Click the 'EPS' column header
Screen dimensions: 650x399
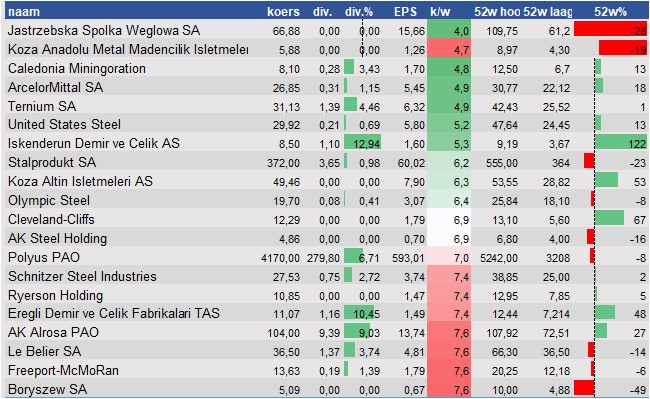(x=405, y=12)
